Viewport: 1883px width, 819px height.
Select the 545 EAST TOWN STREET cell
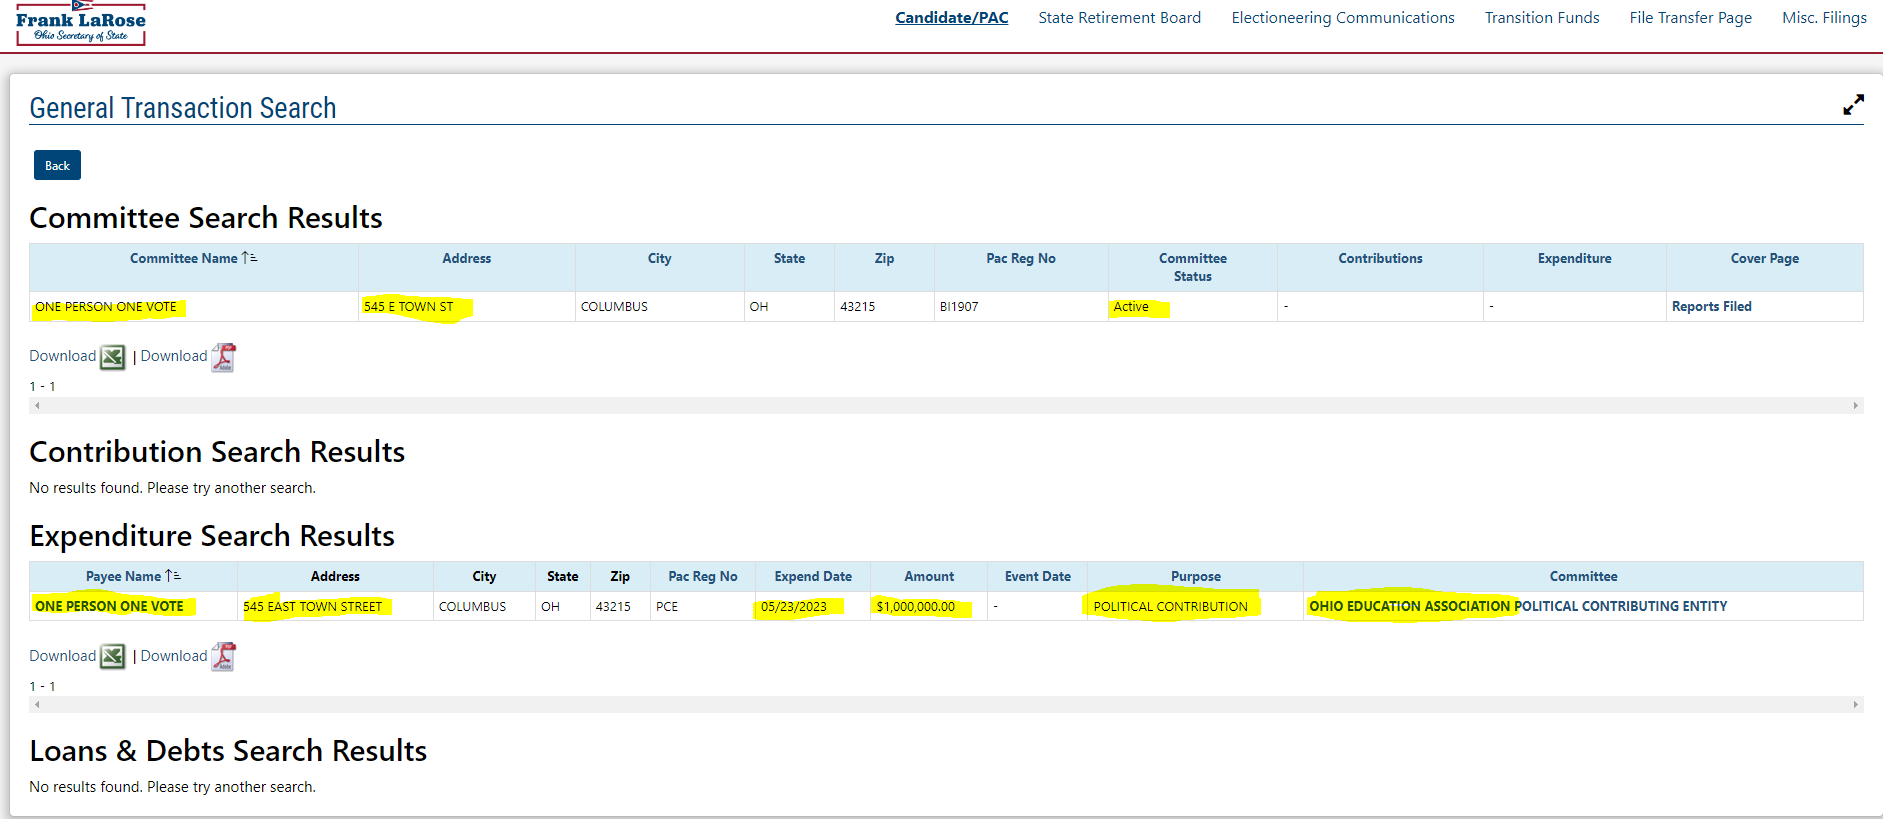[x=335, y=606]
